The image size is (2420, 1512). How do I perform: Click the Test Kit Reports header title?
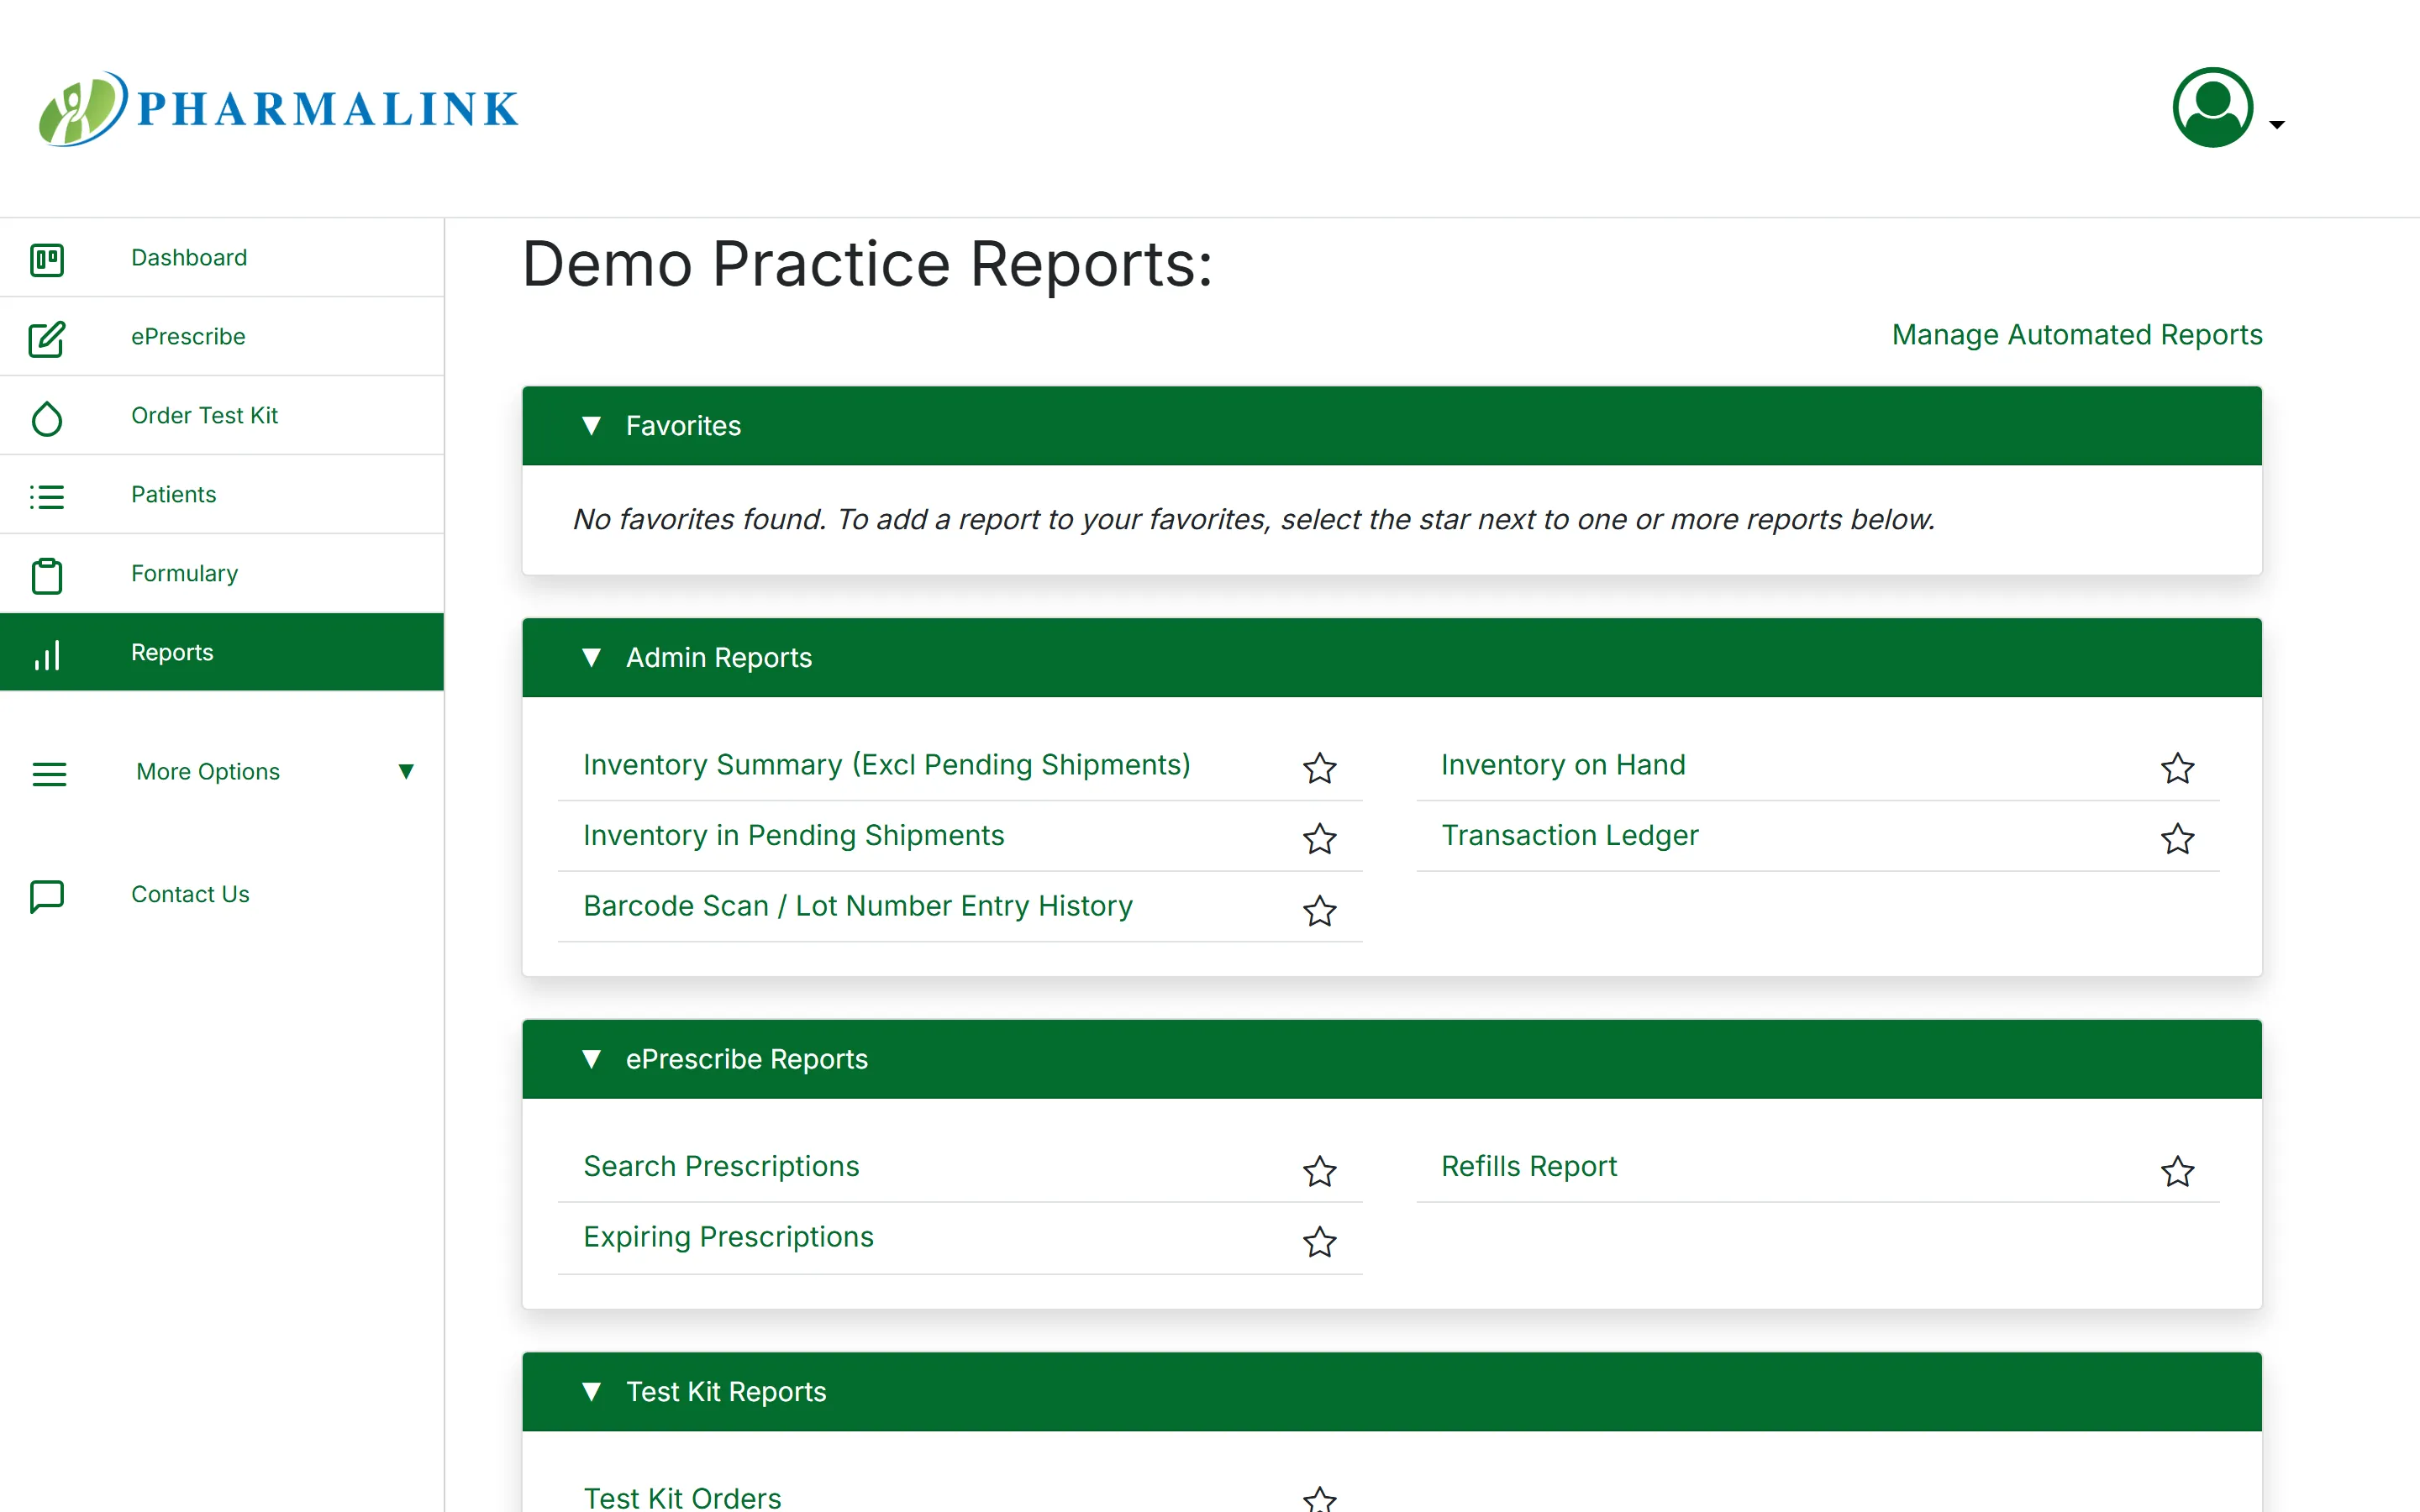tap(726, 1392)
